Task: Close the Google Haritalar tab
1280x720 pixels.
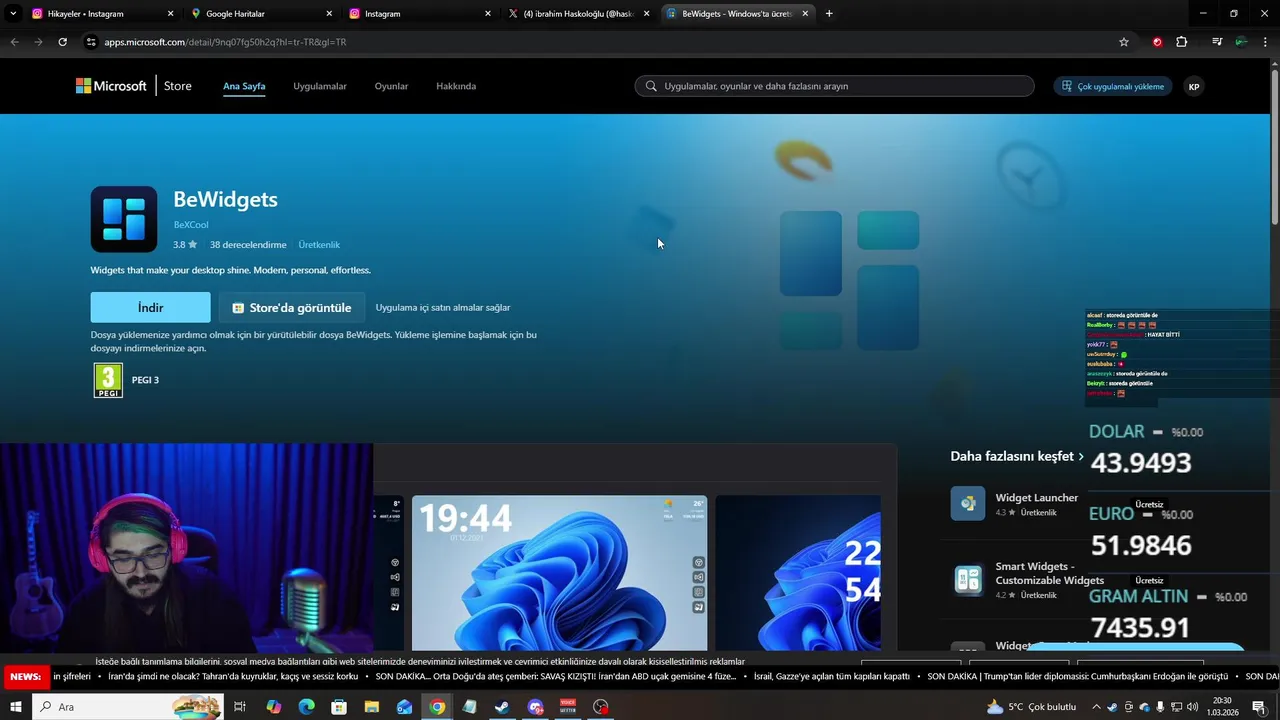Action: 329,14
